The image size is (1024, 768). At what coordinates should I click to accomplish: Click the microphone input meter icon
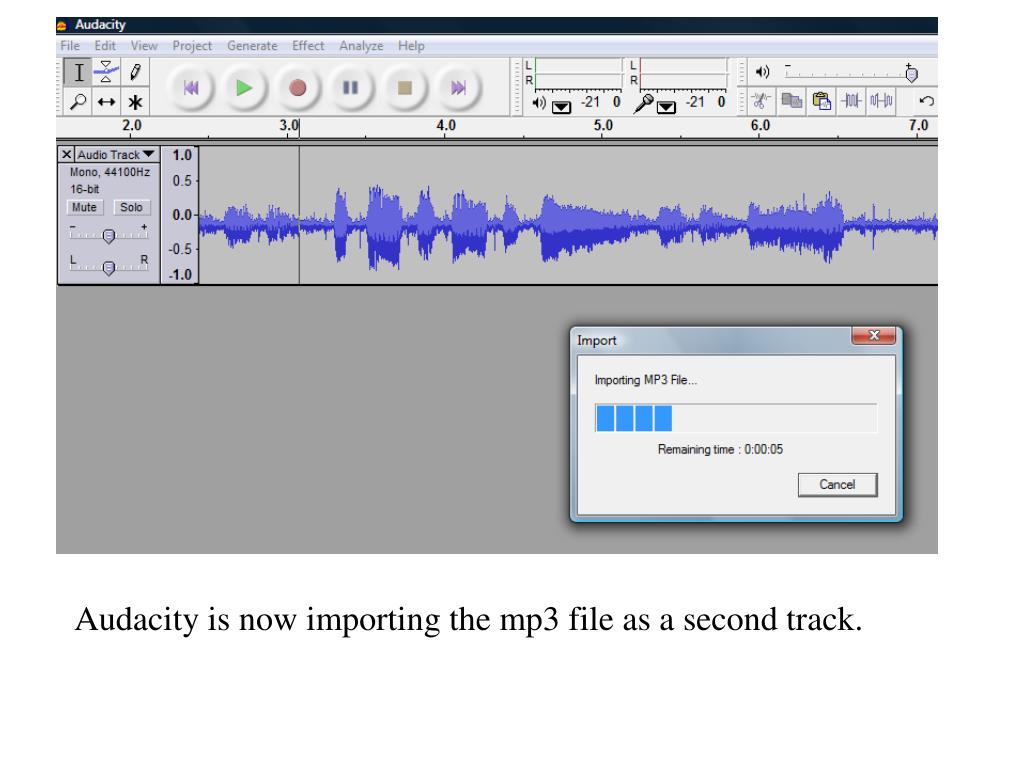[643, 103]
